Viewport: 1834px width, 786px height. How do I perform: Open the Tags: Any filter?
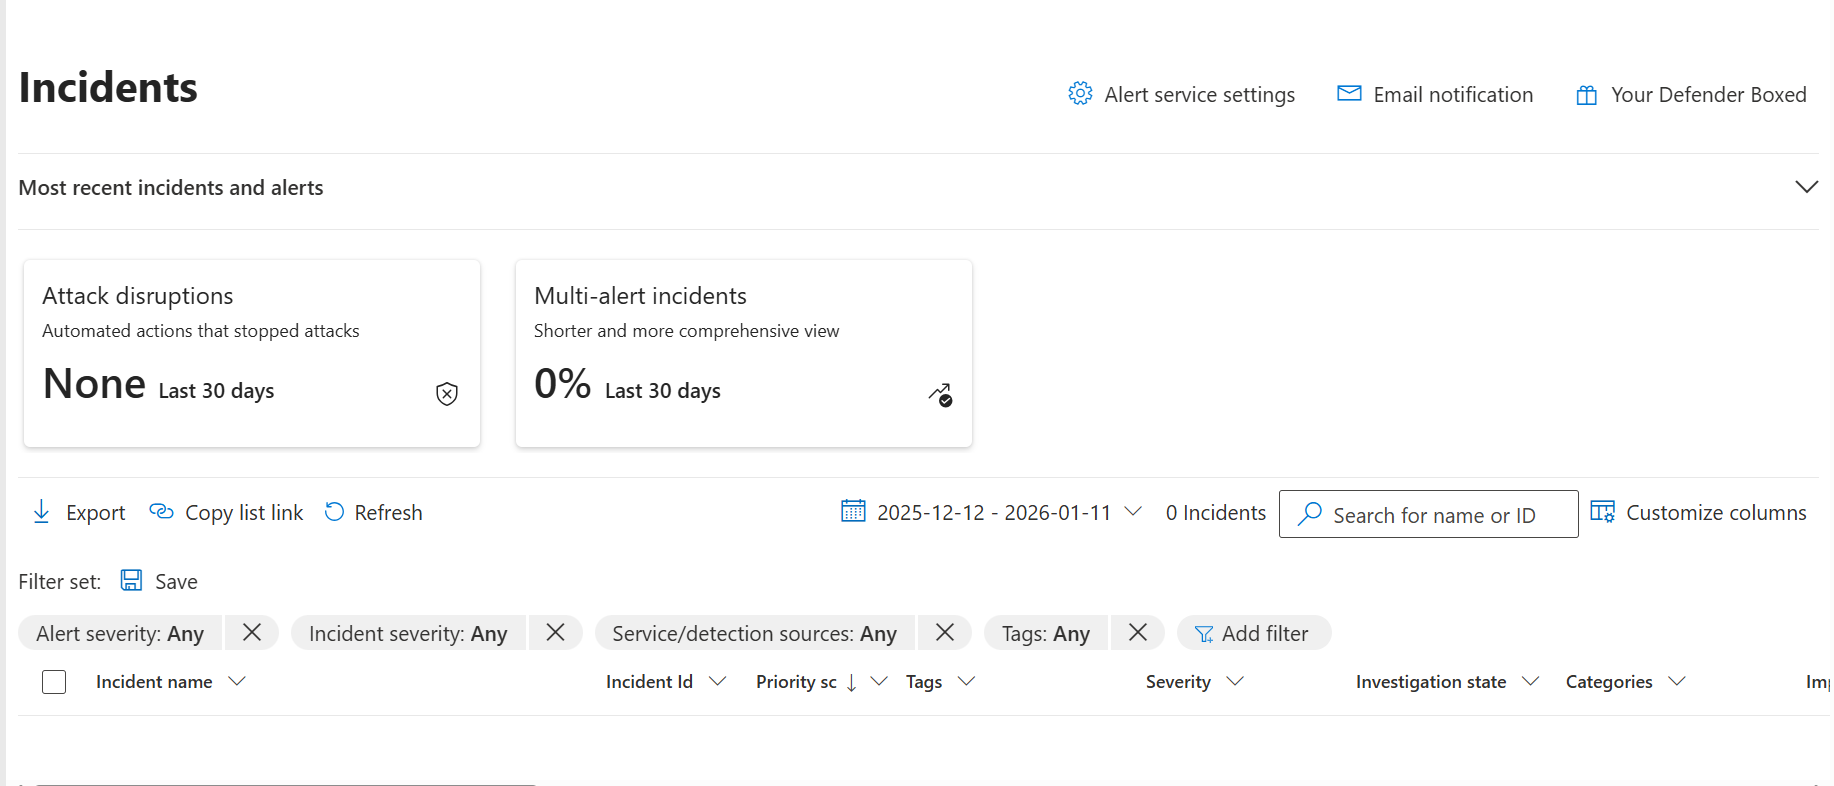1046,633
